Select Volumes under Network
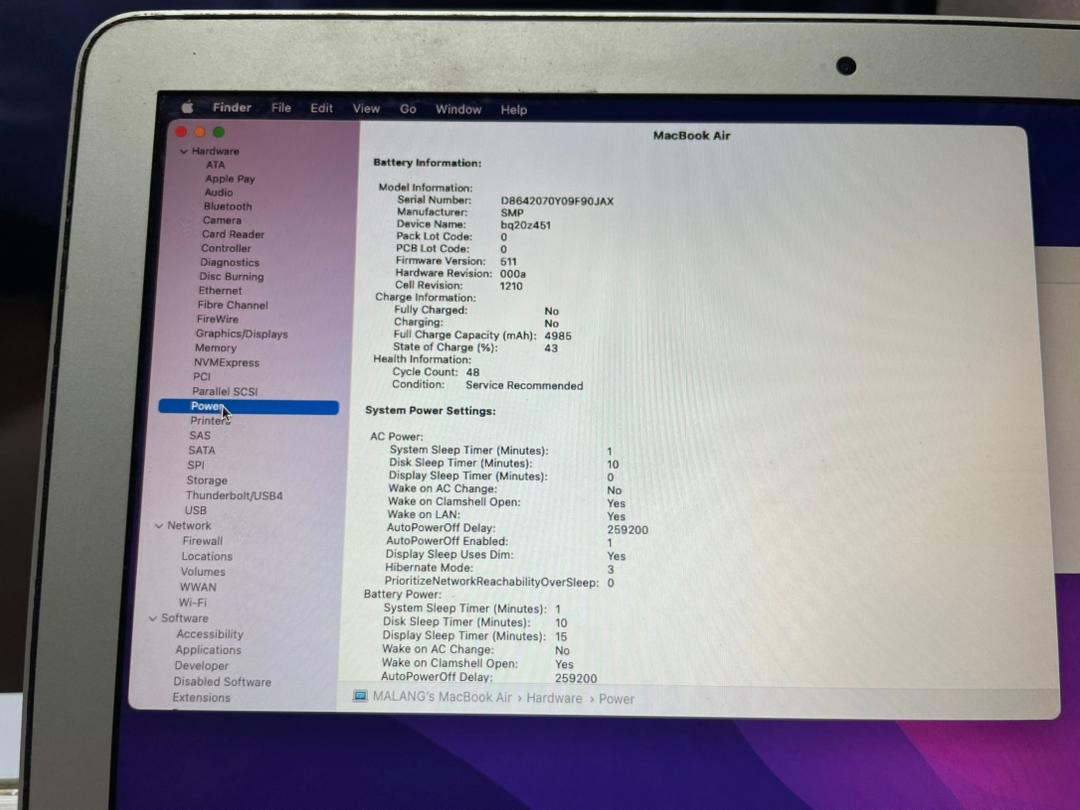 click(203, 572)
